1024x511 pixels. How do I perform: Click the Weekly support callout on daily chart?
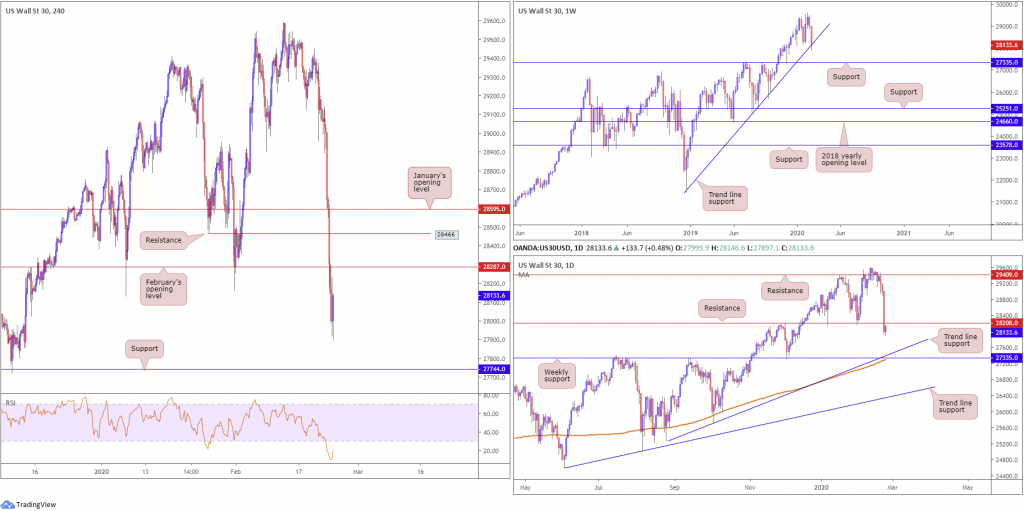[x=563, y=374]
